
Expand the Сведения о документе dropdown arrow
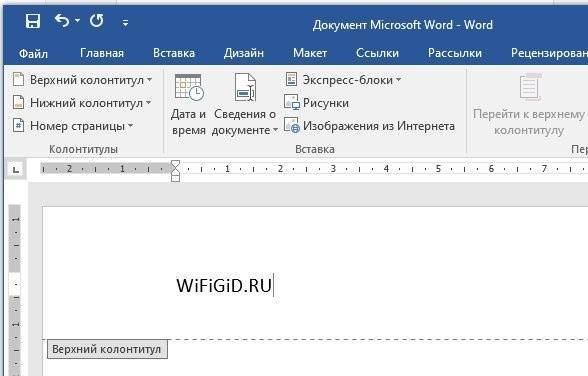tap(275, 130)
